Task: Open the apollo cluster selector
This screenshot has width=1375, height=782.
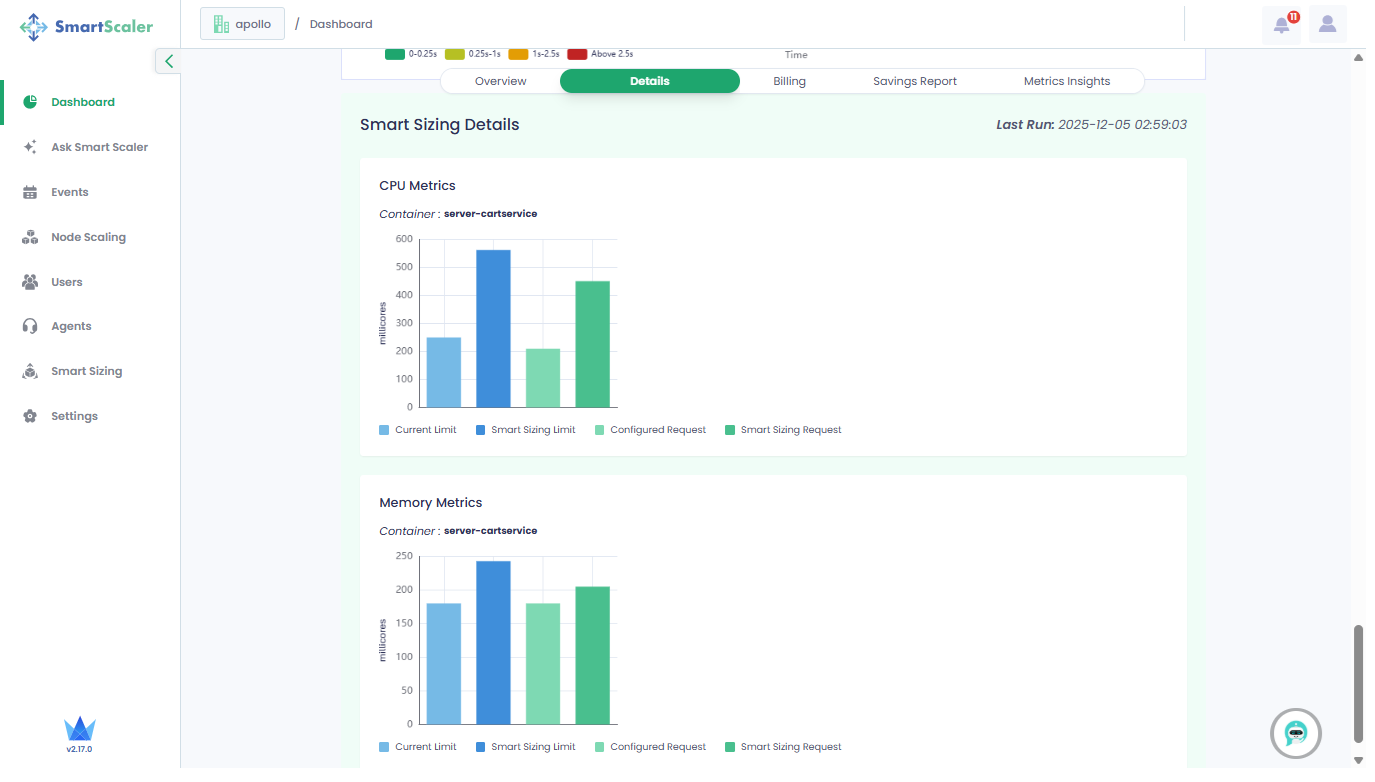Action: (242, 24)
